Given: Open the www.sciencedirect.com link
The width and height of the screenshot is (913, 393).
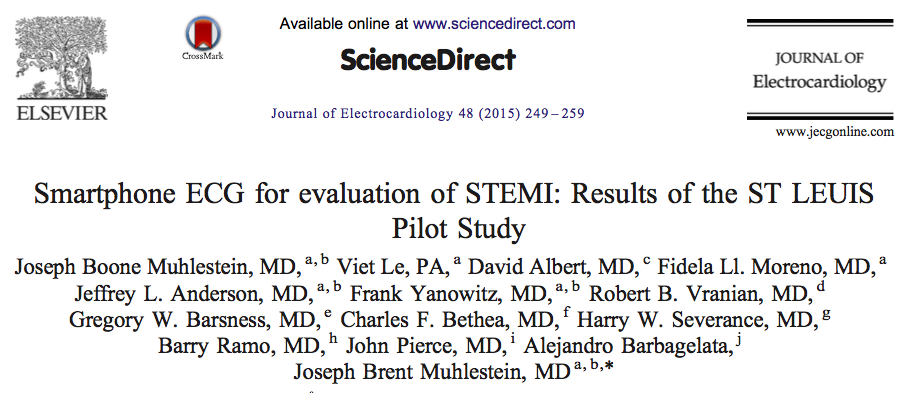Looking at the screenshot, I should (494, 24).
